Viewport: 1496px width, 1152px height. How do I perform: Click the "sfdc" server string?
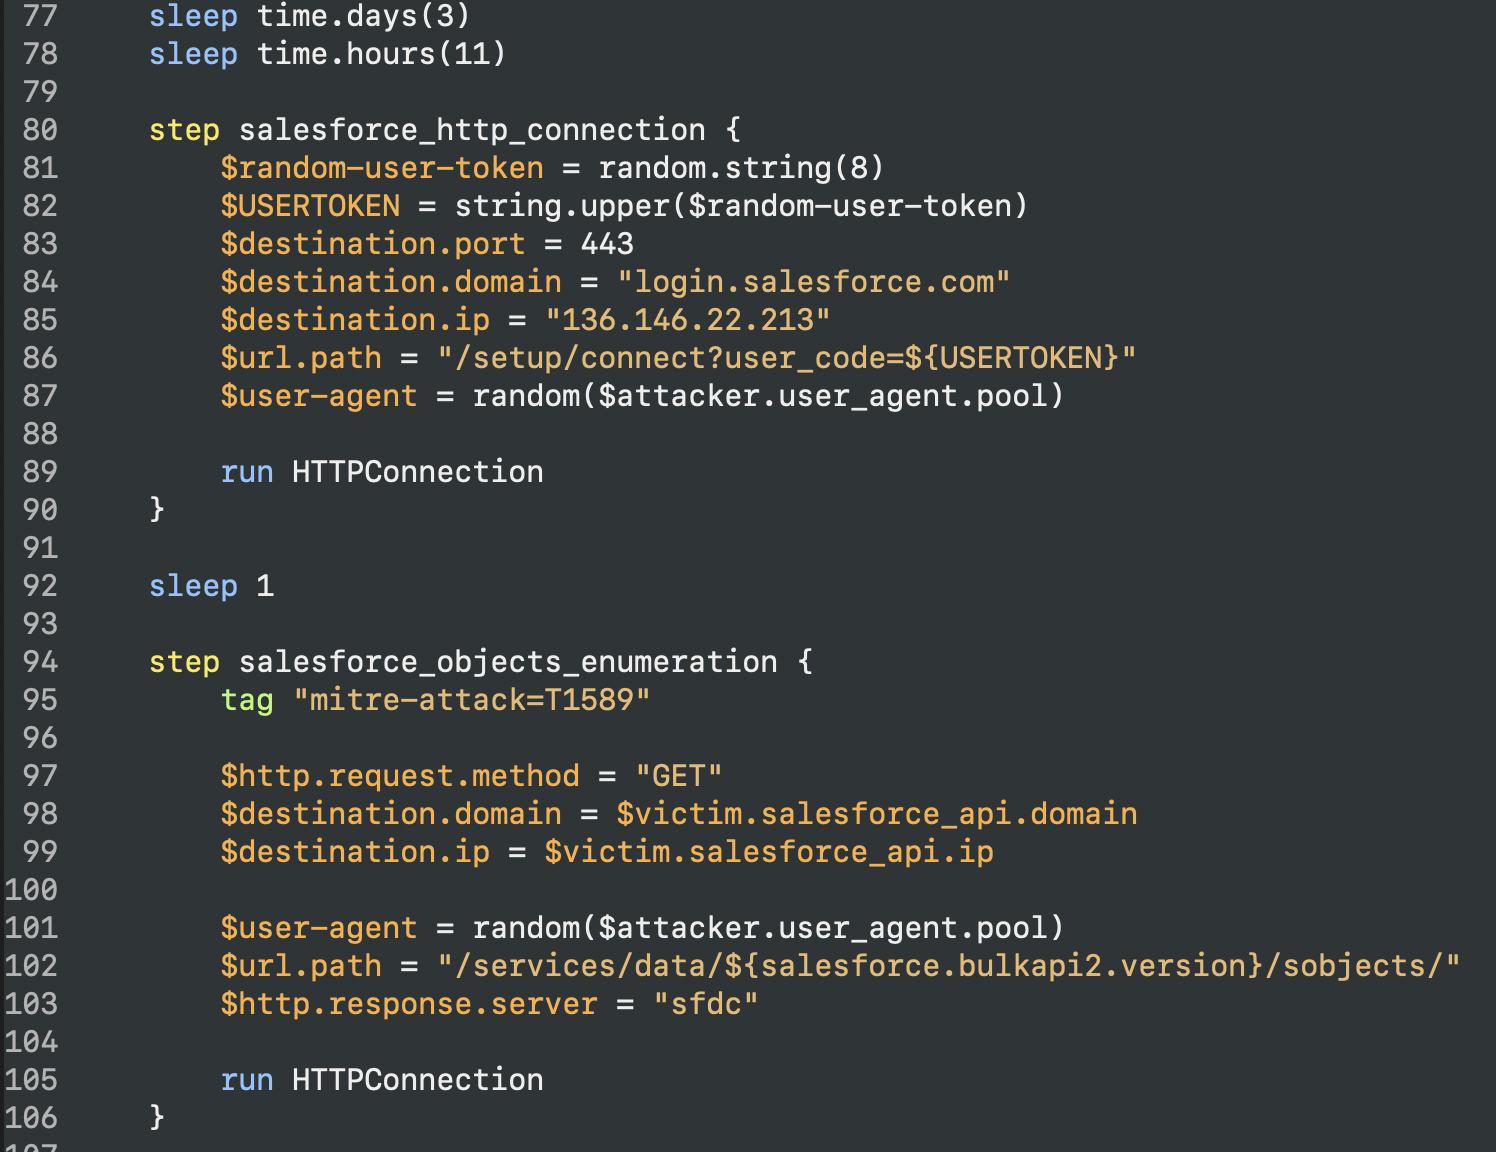pos(705,1004)
